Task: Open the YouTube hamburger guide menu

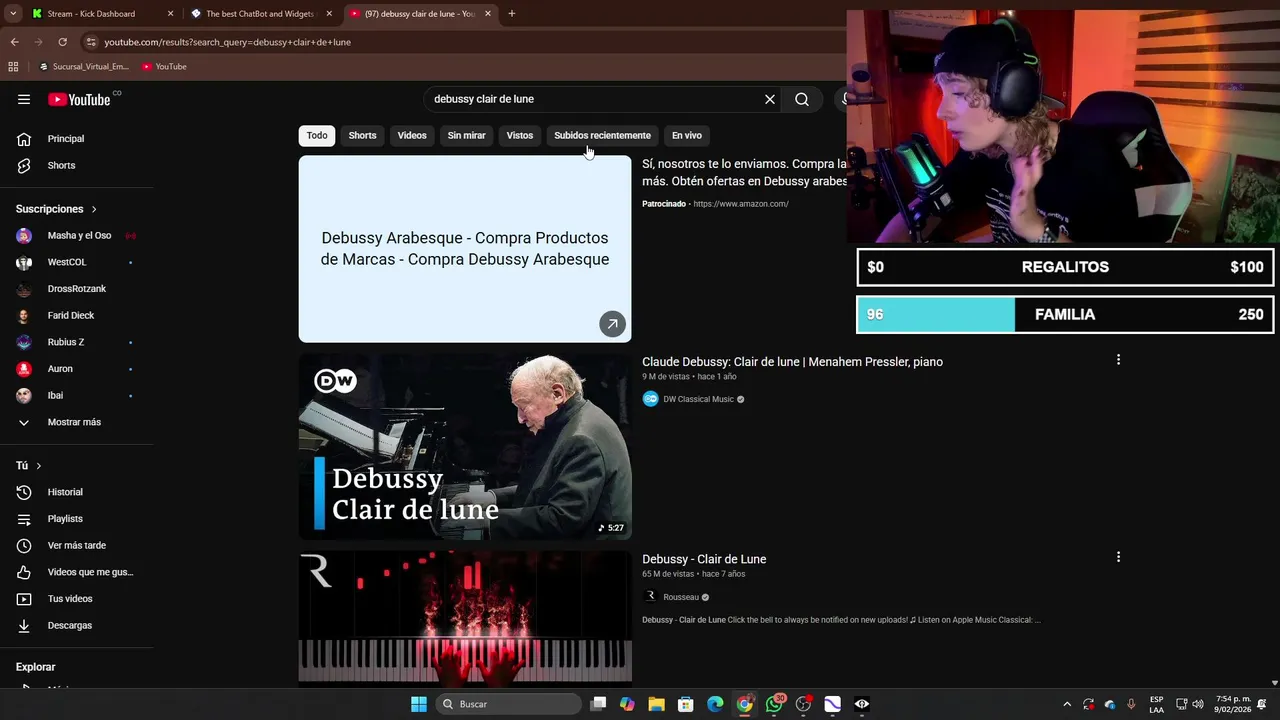Action: tap(24, 99)
